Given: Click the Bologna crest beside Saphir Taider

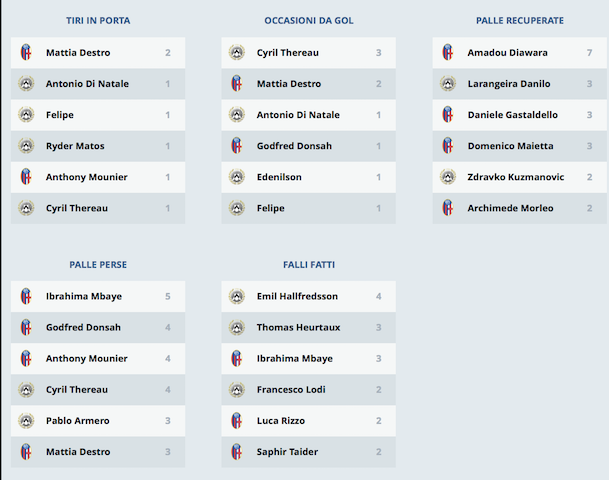Looking at the screenshot, I should pos(237,452).
